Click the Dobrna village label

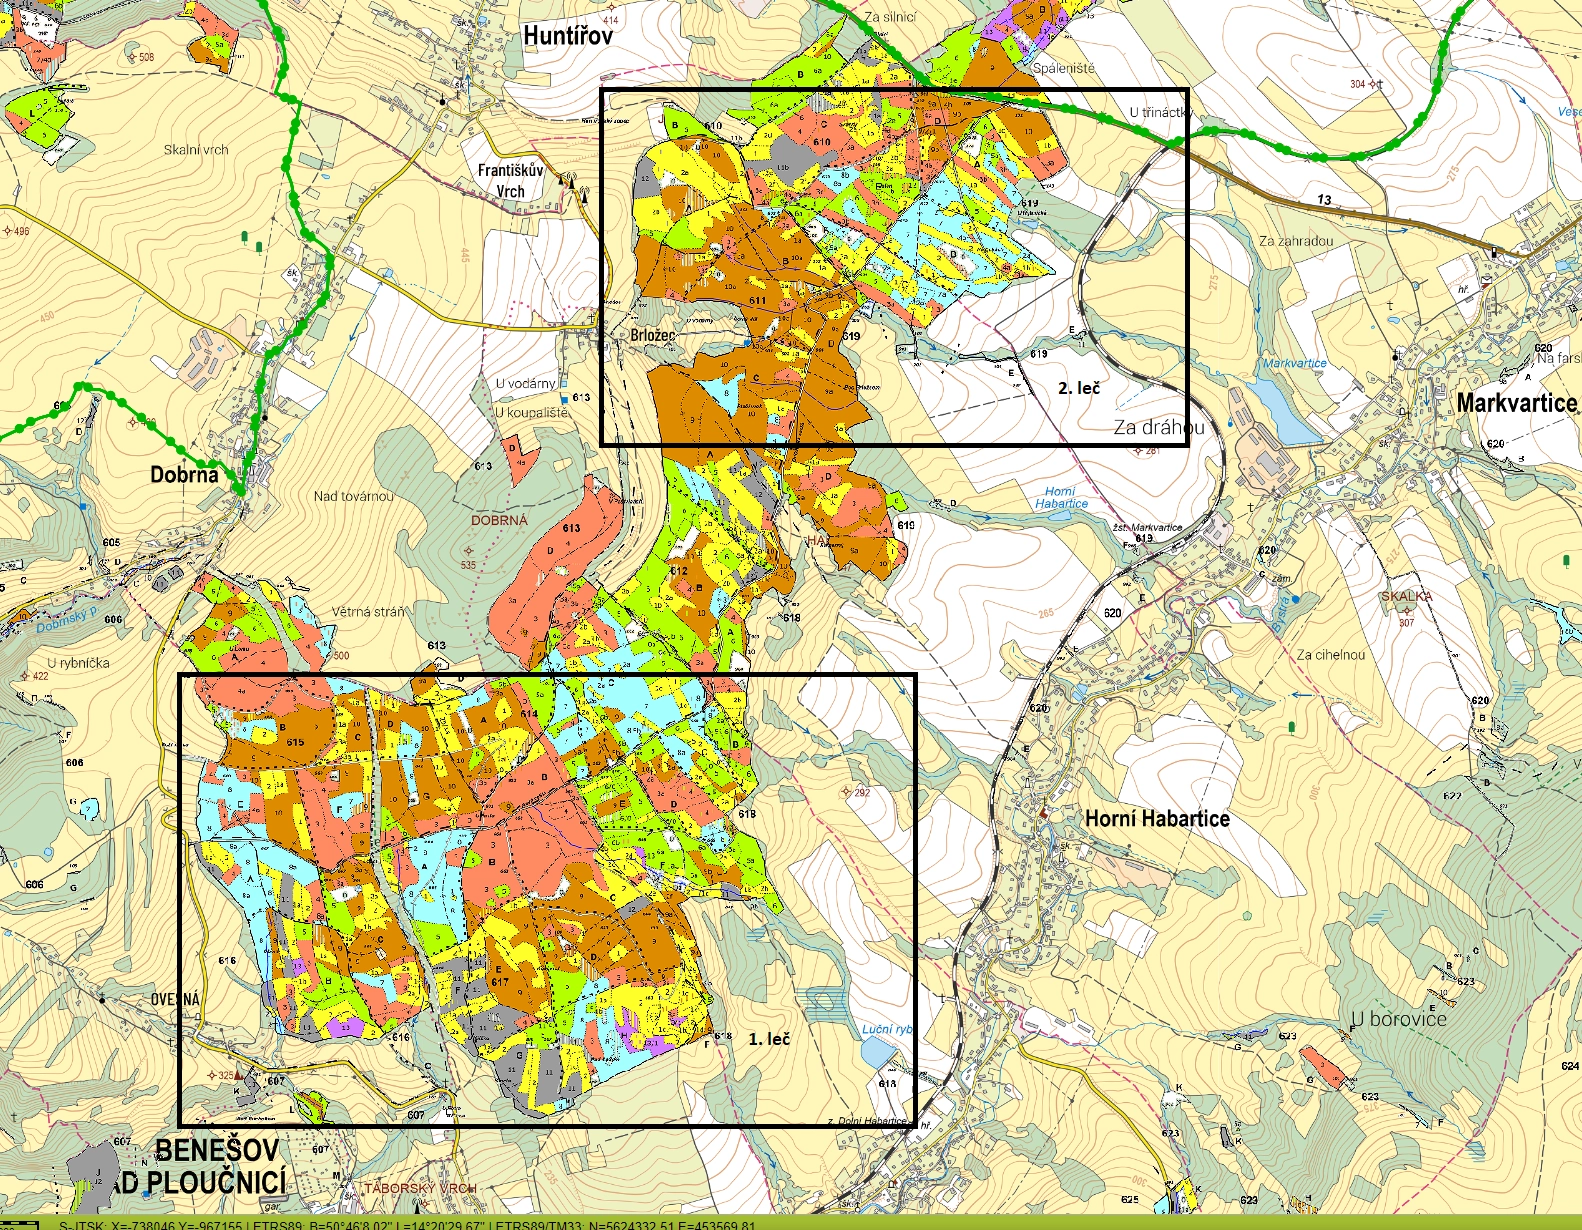[184, 475]
